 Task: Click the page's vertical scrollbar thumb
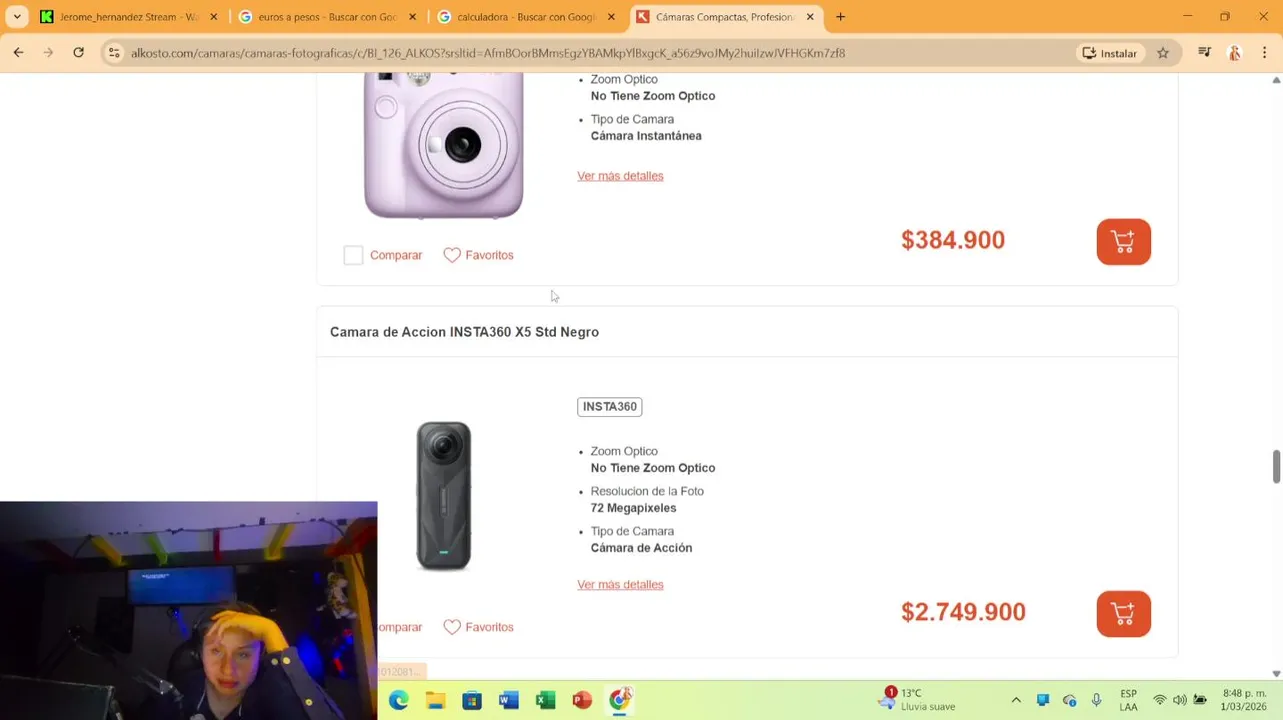[x=1276, y=465]
